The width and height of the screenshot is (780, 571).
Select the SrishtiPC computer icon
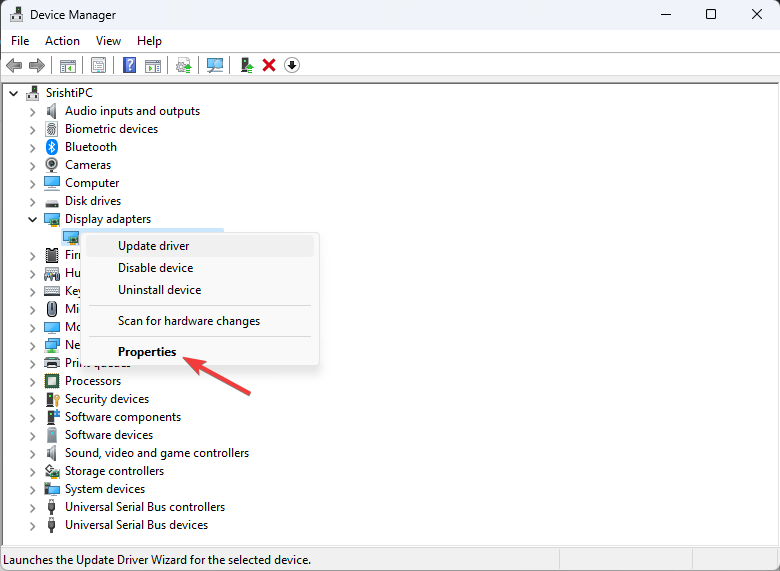coord(33,93)
